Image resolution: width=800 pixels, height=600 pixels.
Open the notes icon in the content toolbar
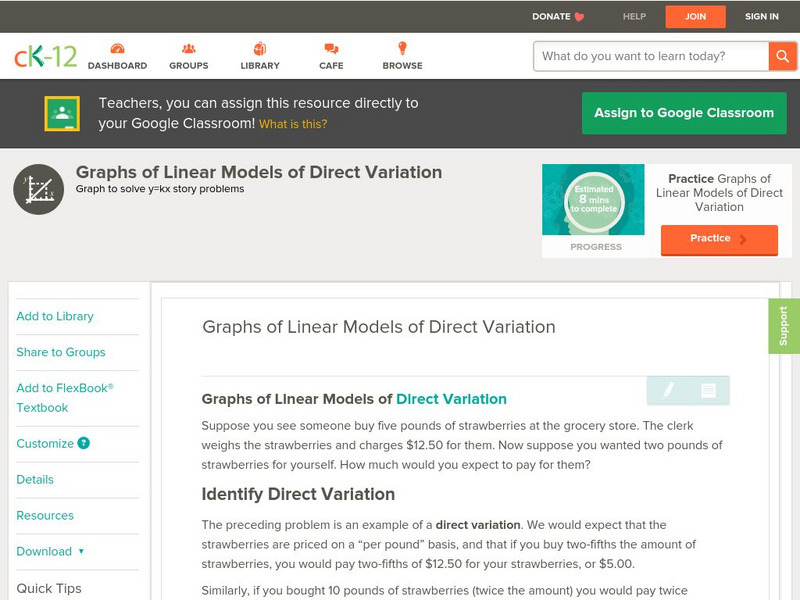point(708,390)
